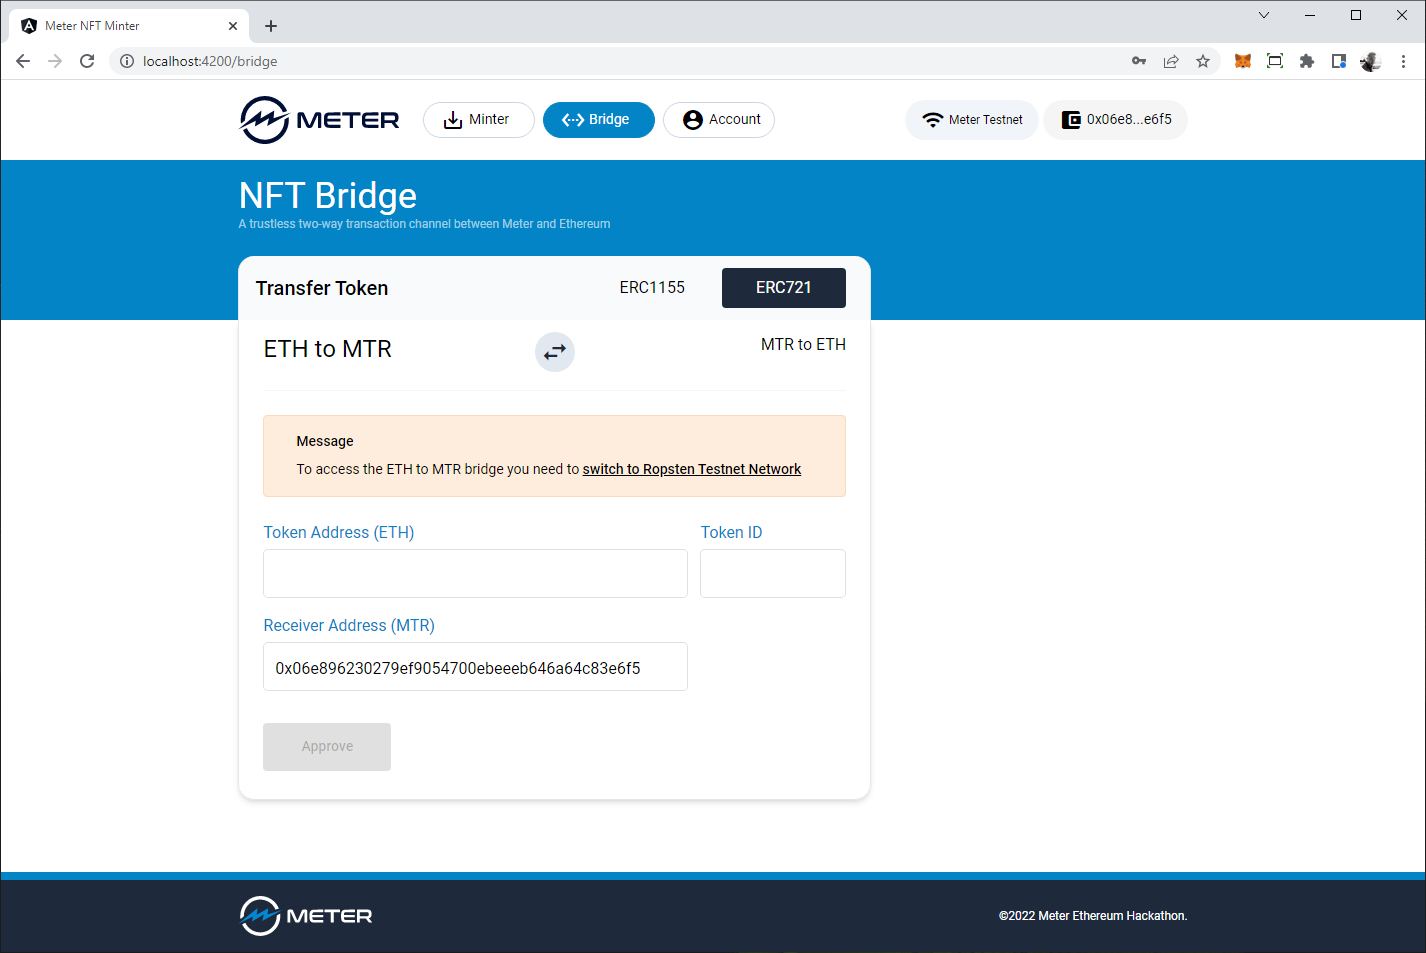Click the swap direction arrows icon
1426x953 pixels.
[555, 352]
